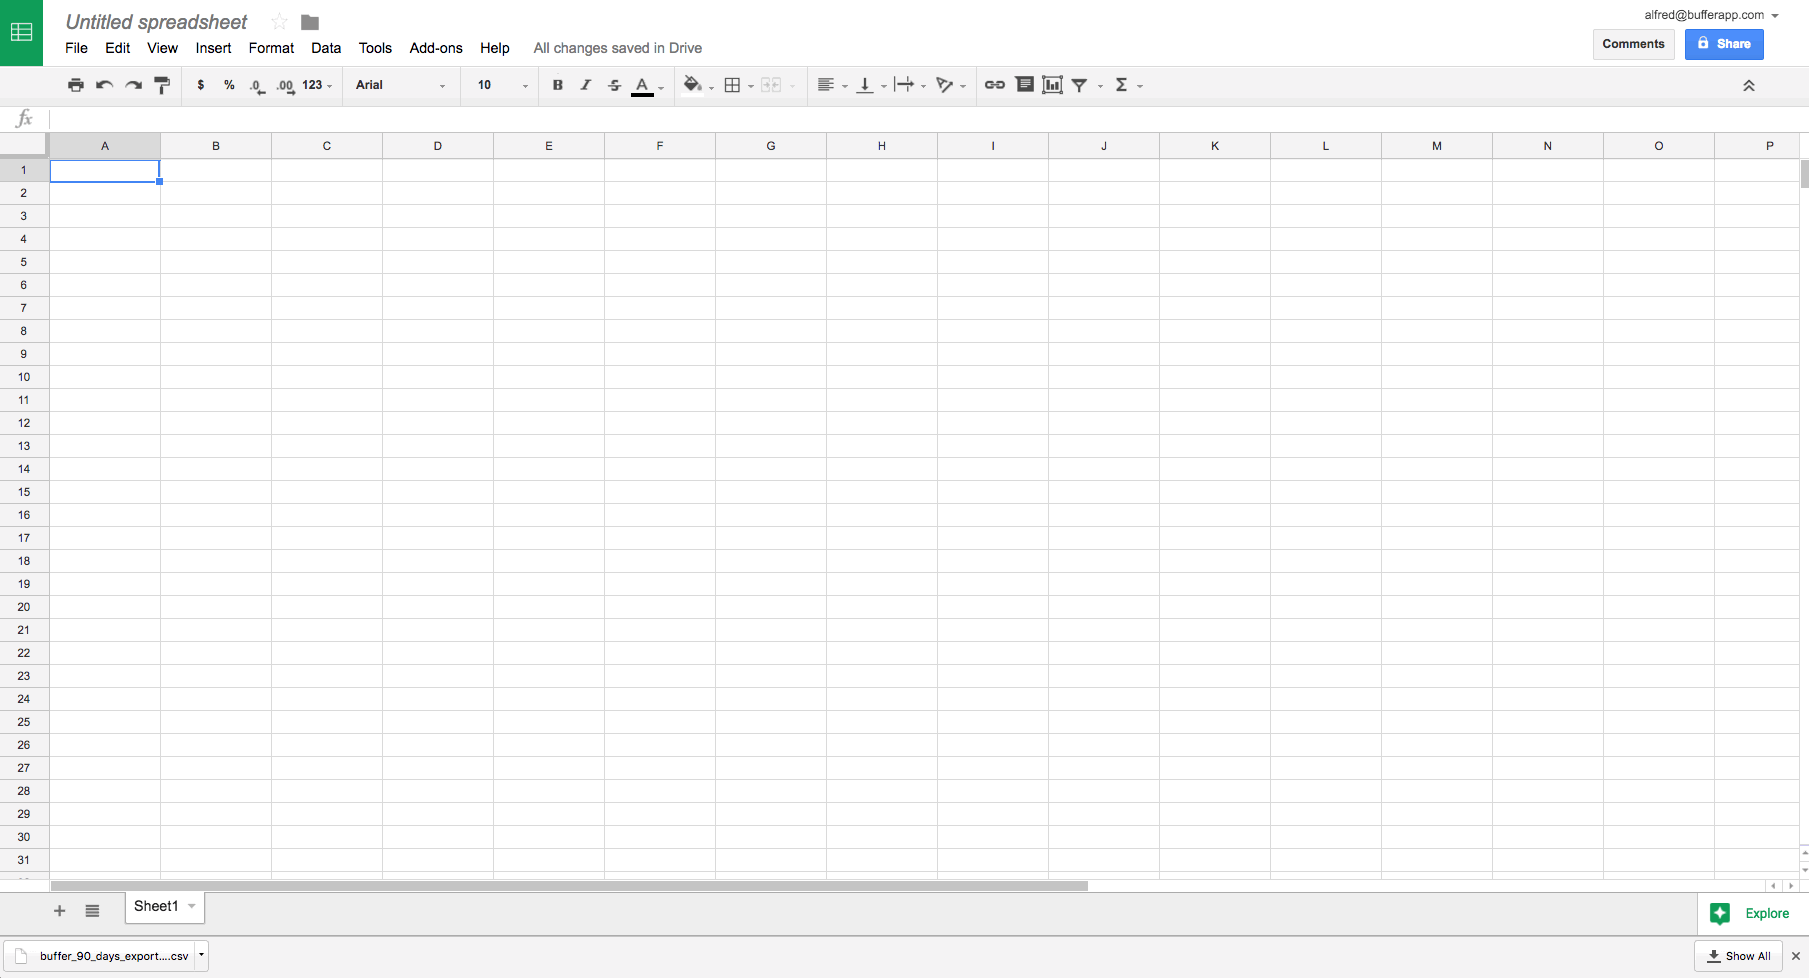Open the Sheet1 tab menu
The height and width of the screenshot is (978, 1809).
click(191, 907)
